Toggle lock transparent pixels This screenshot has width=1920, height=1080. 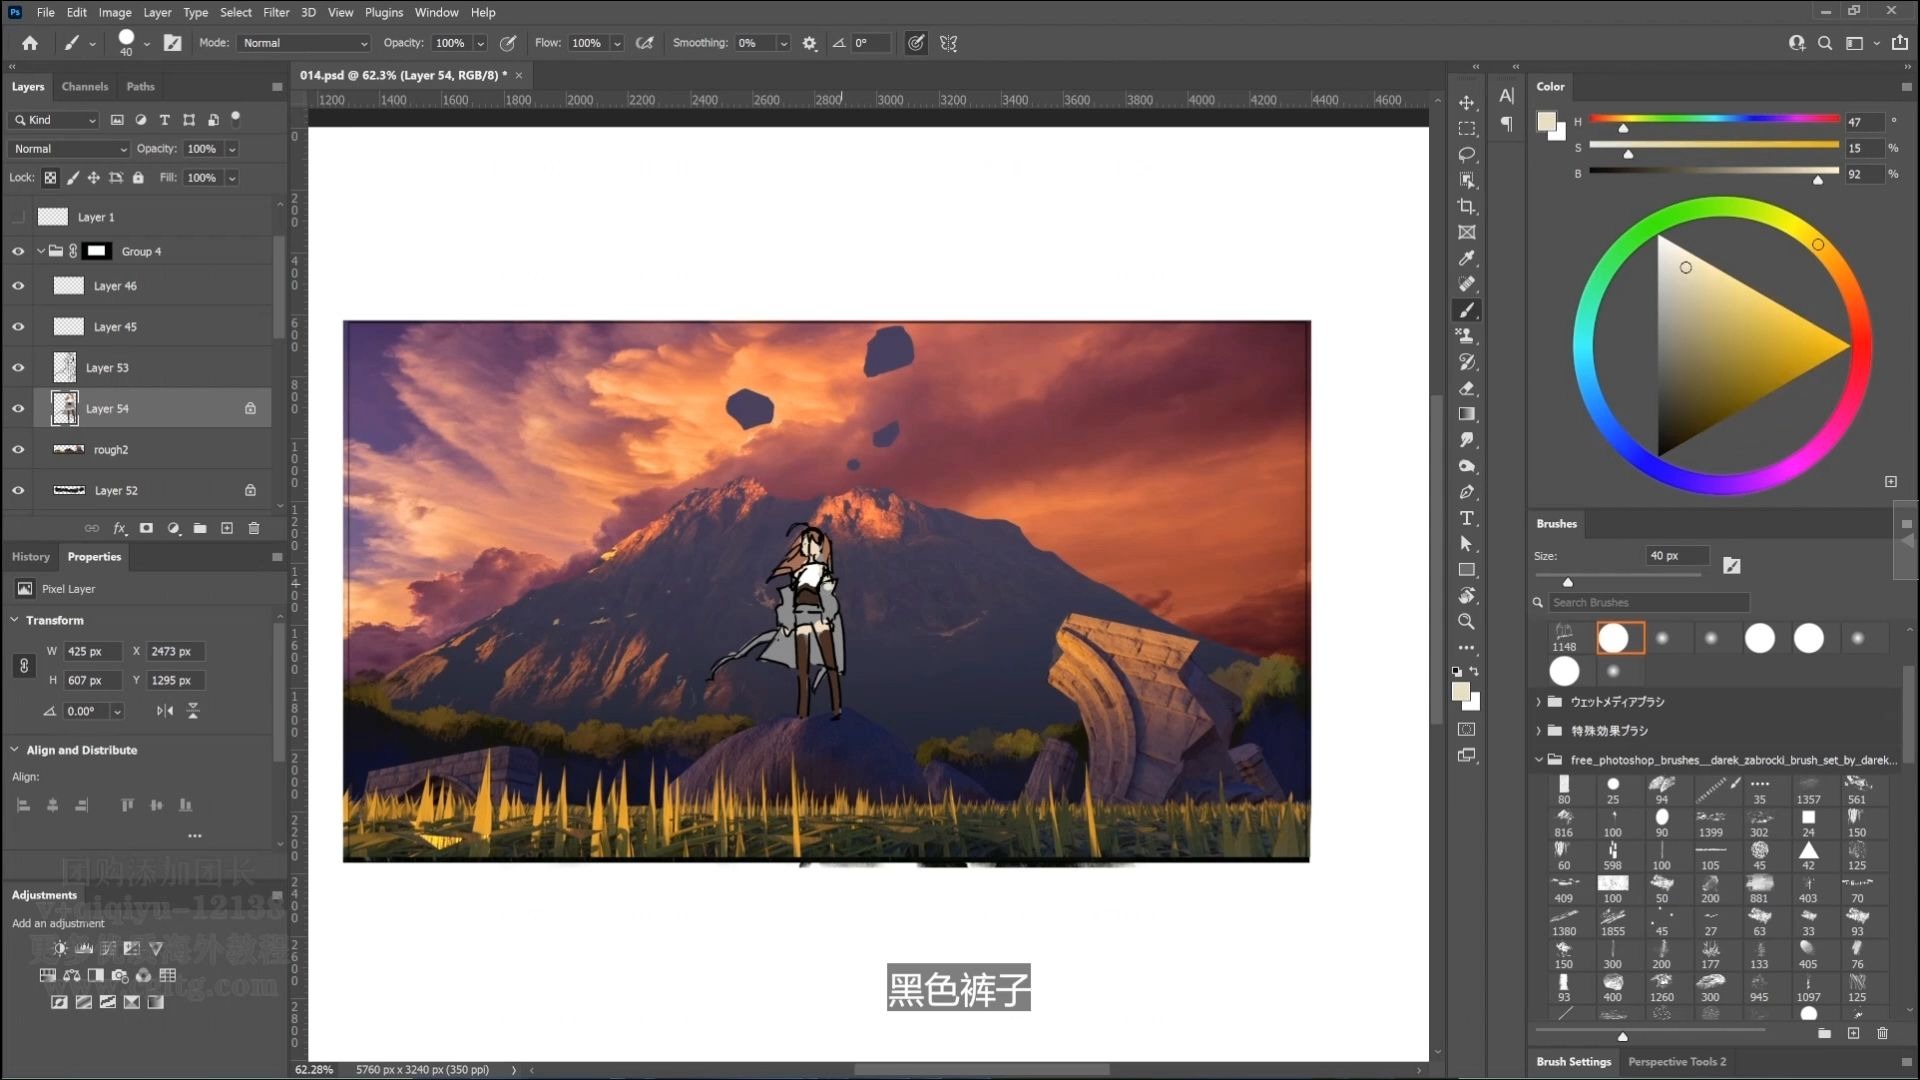point(50,178)
